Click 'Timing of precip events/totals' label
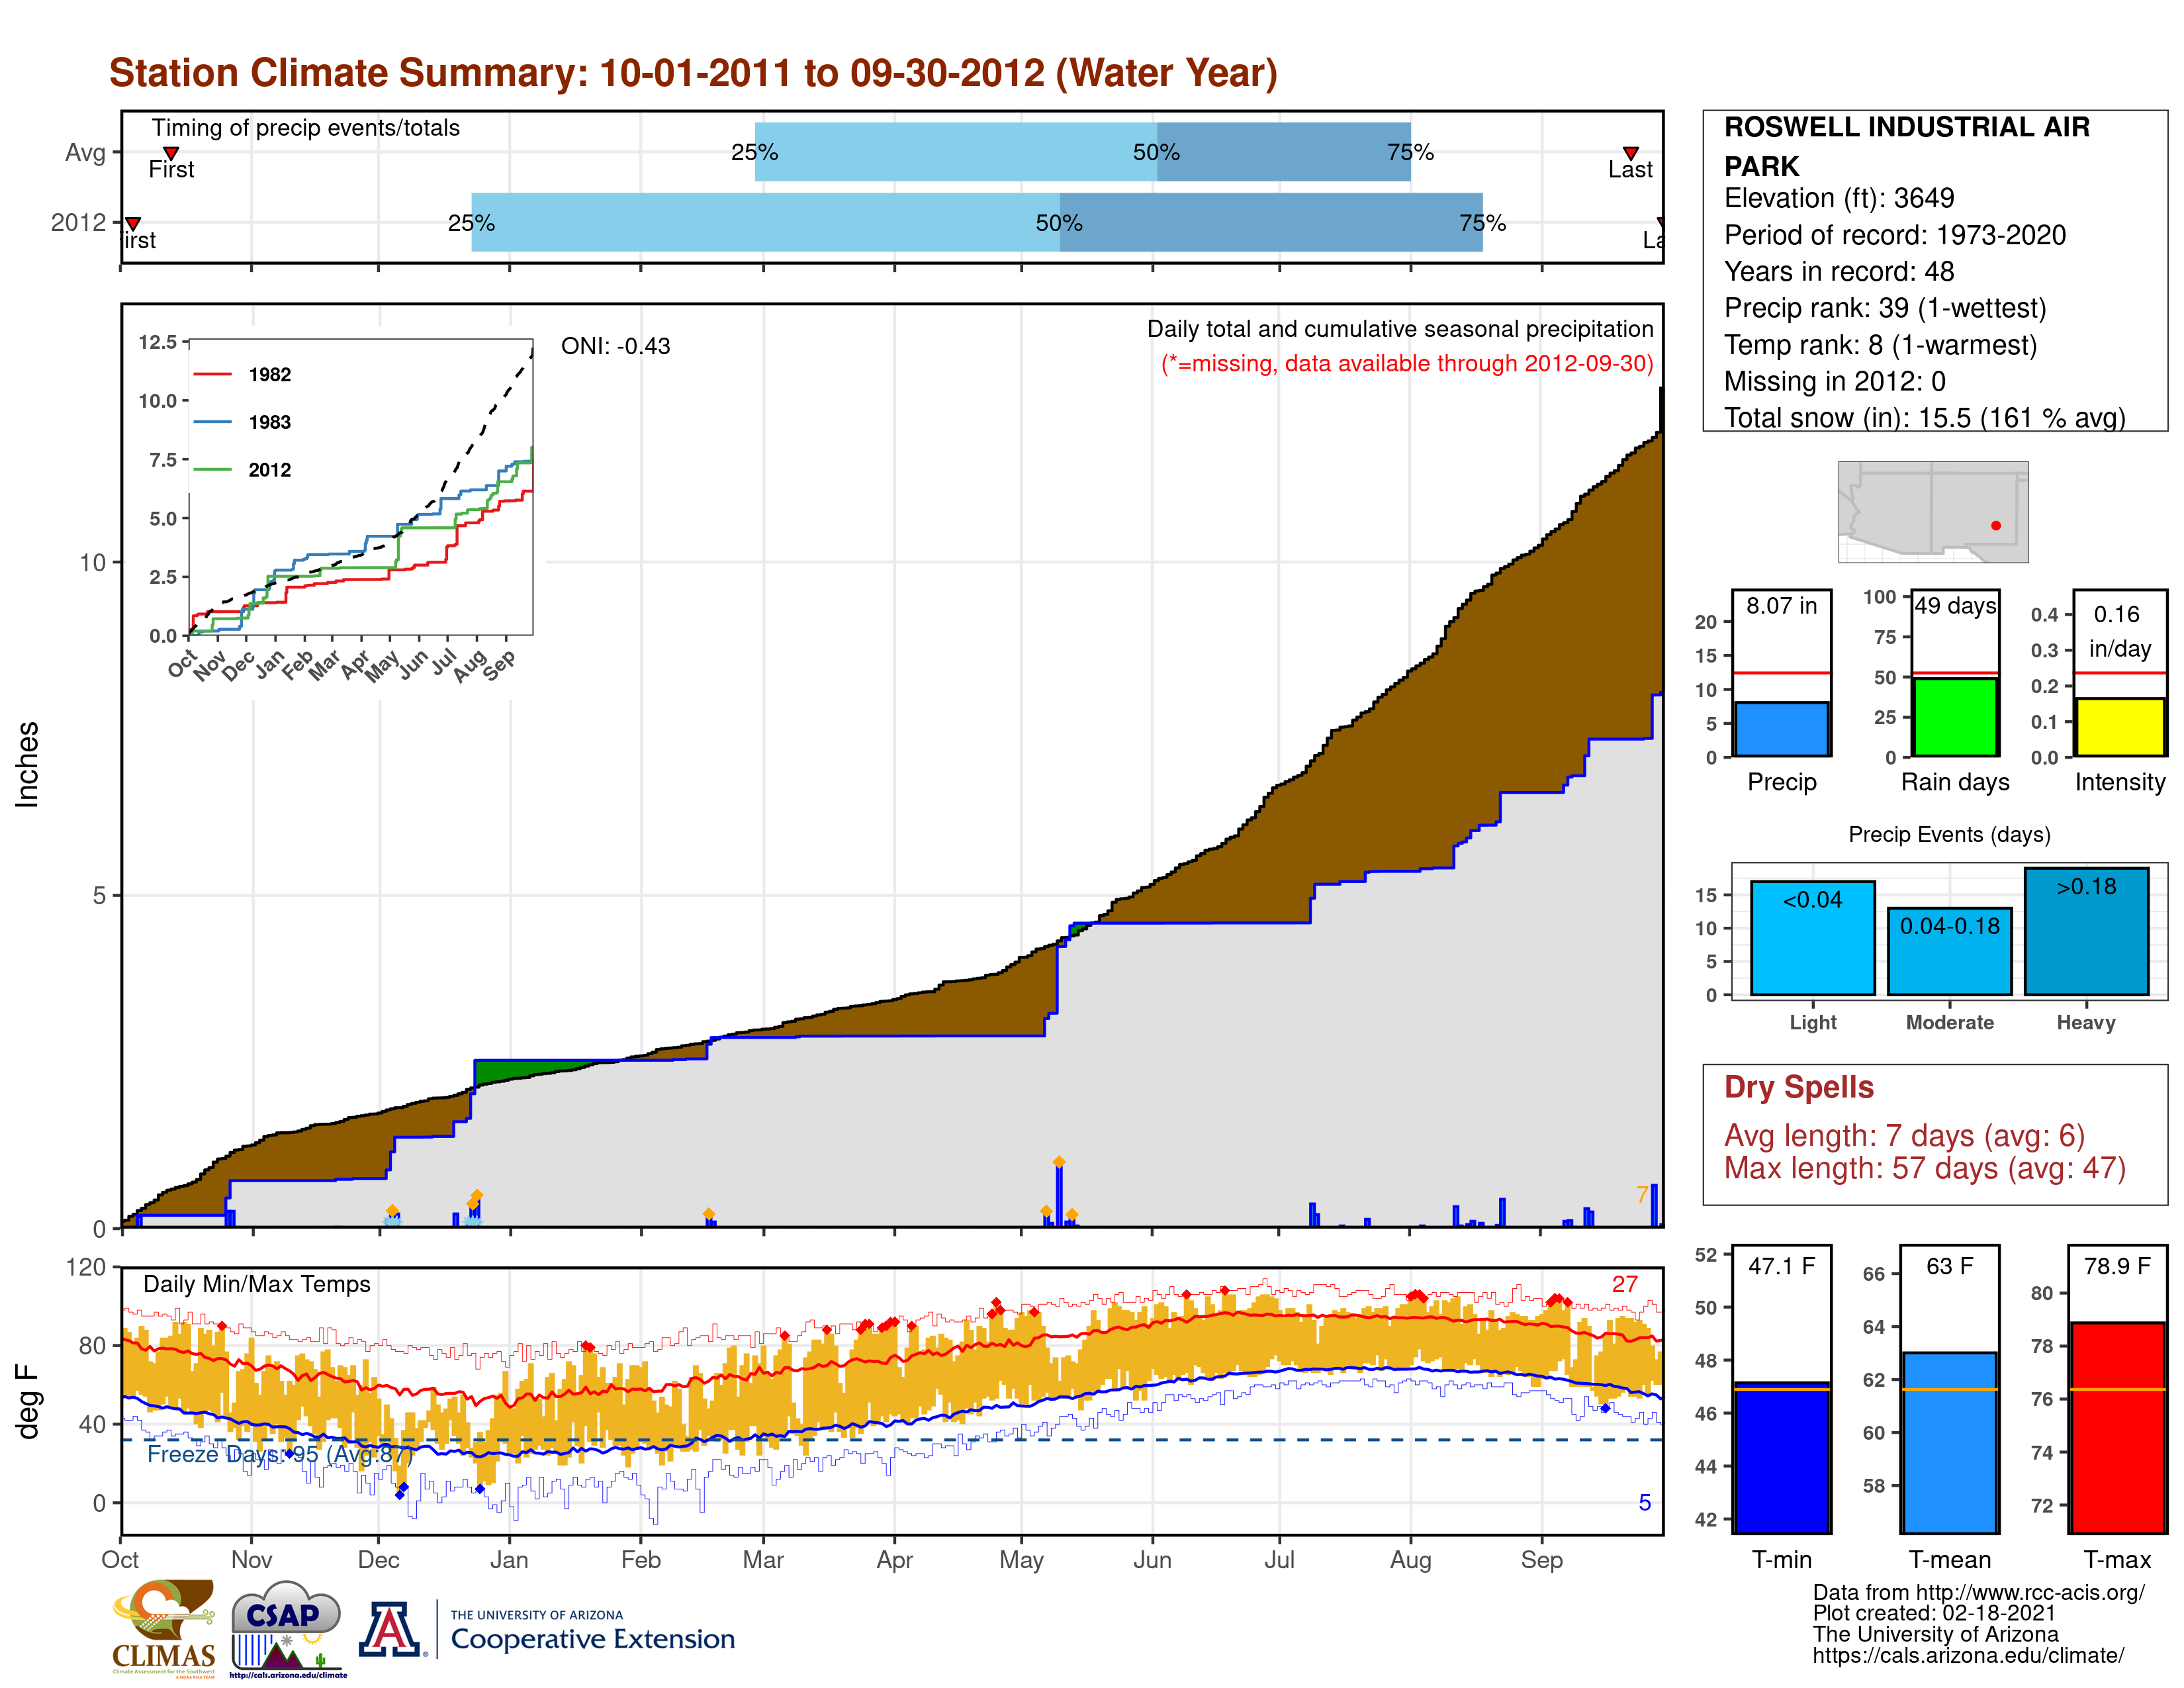Viewport: 2184px width, 1688px height. (305, 128)
